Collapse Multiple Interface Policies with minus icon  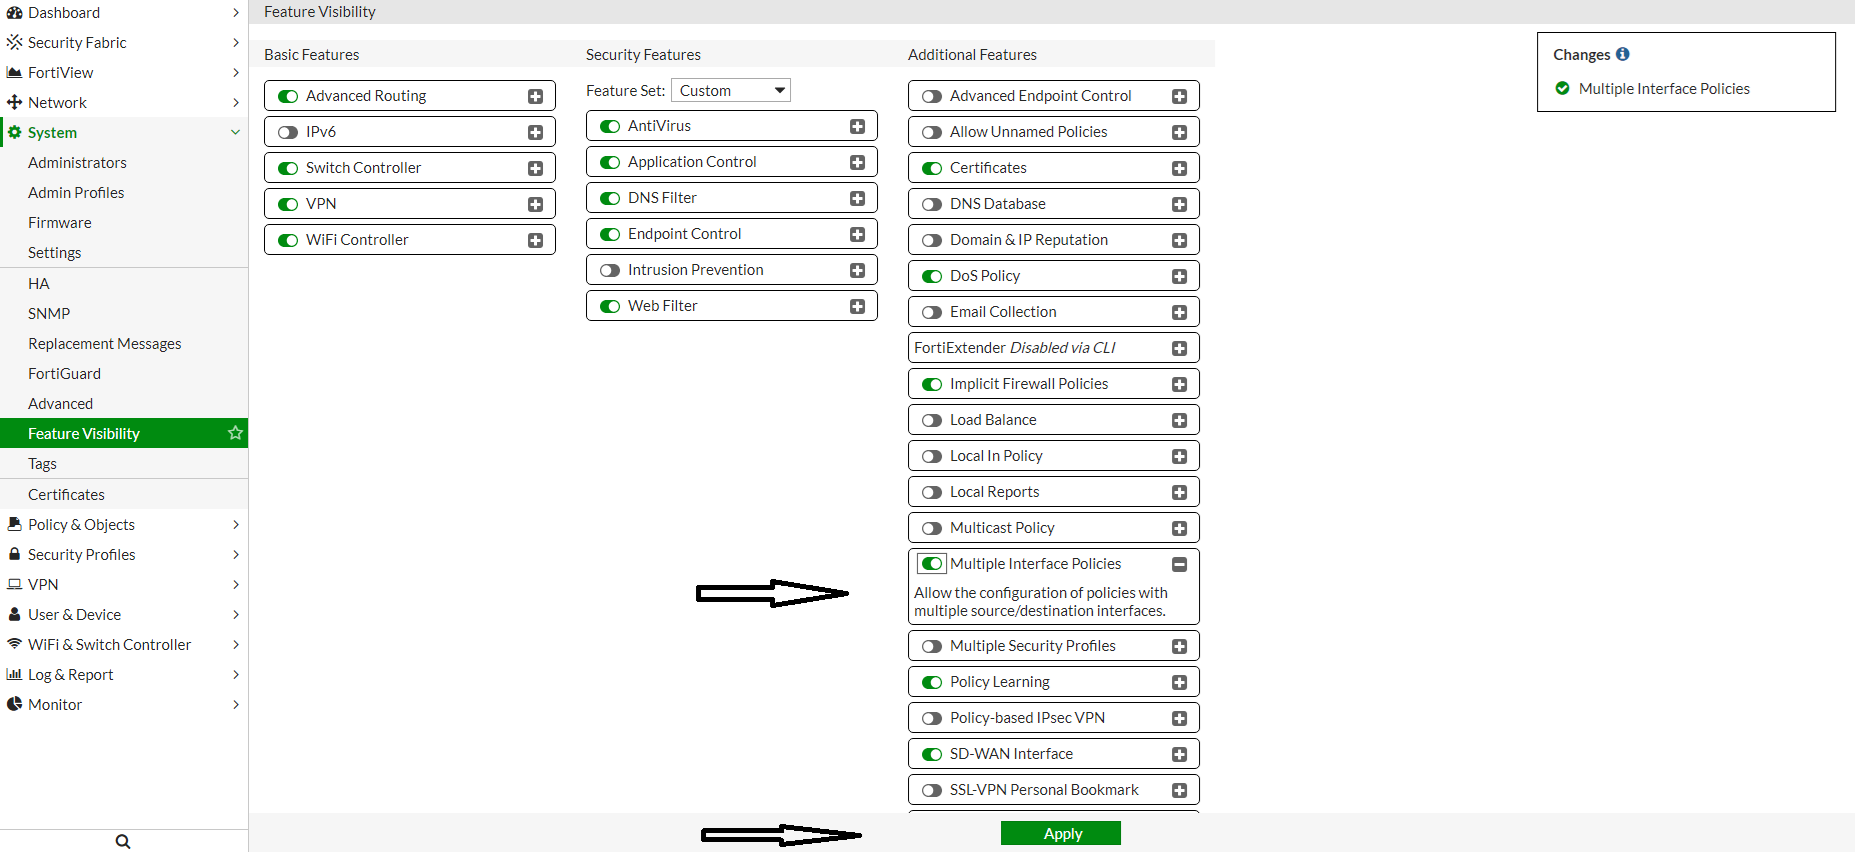tap(1179, 564)
